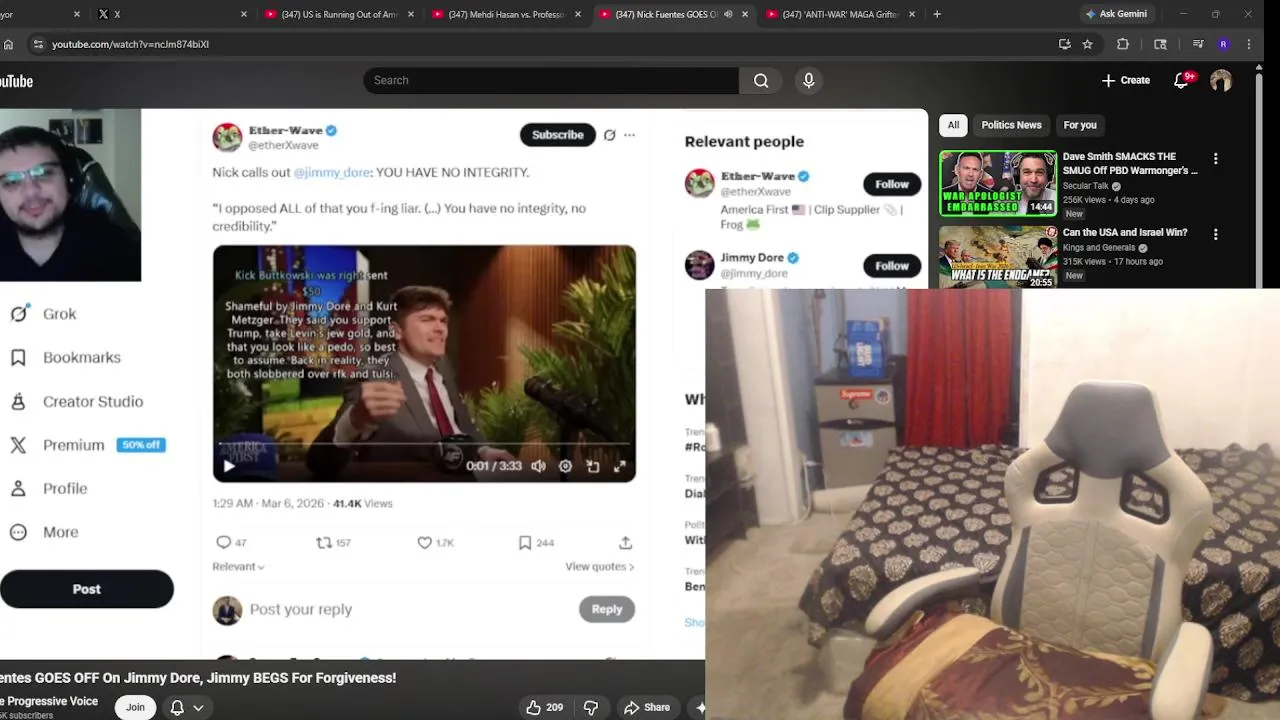
Task: Open YouTube account avatar menu
Action: (1221, 81)
